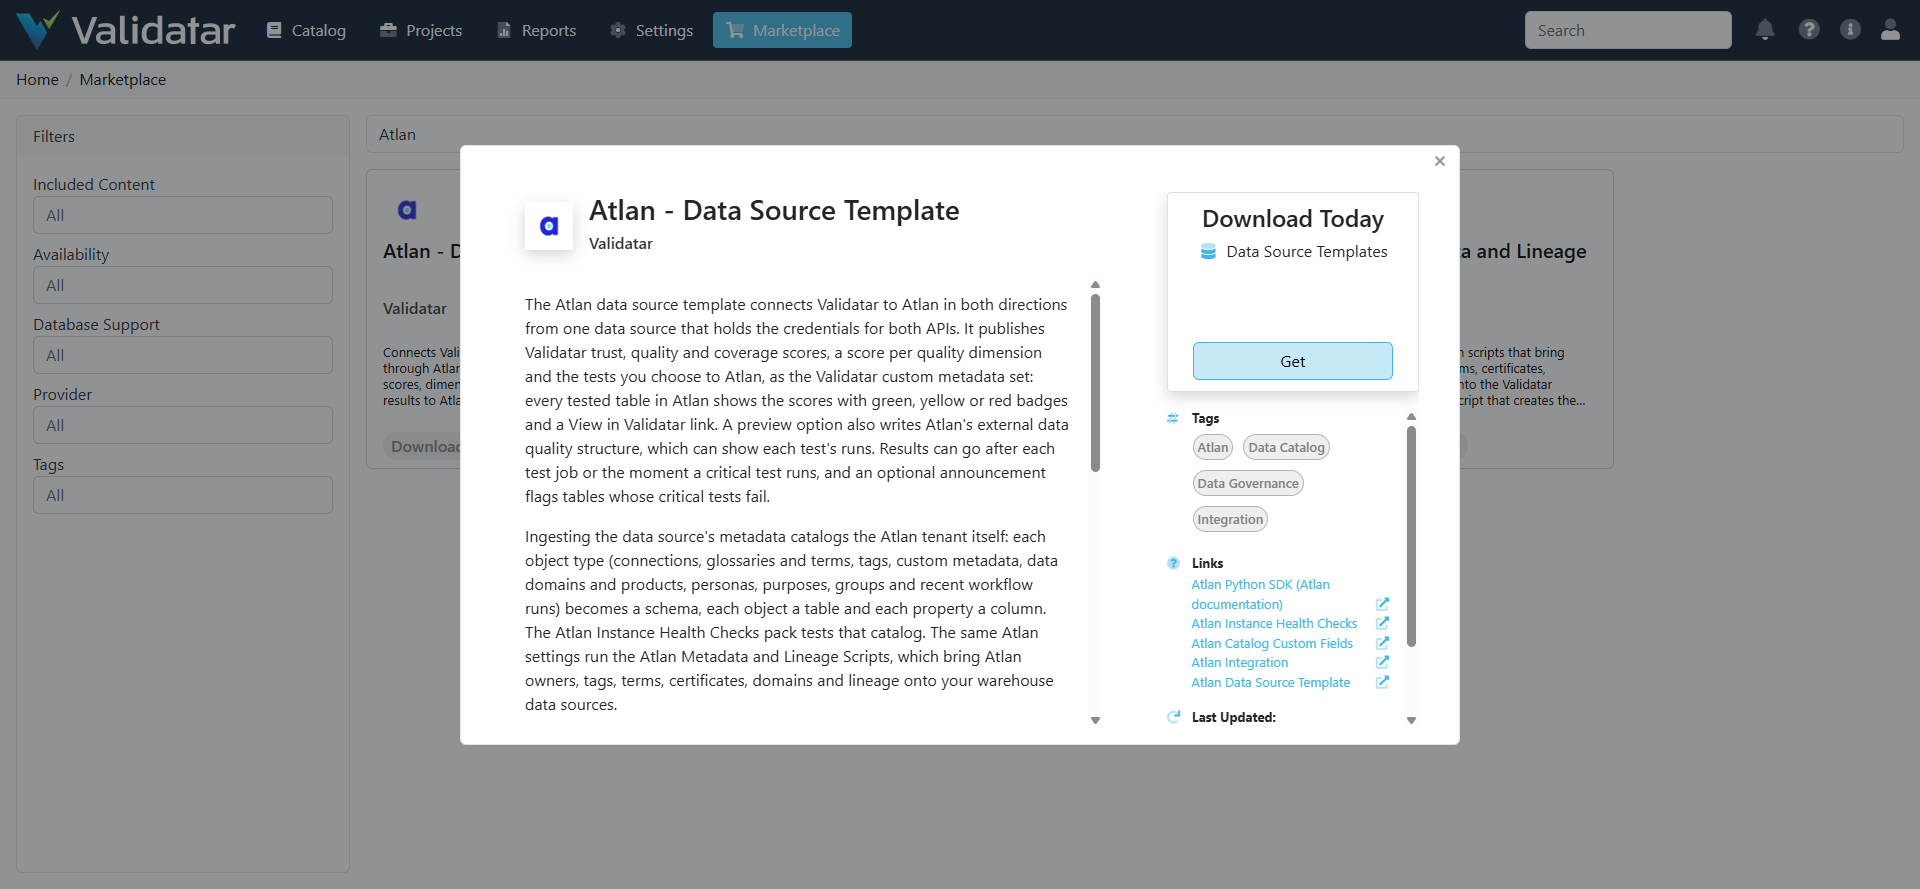Click the Atlan logo in the dialog header

pos(549,226)
